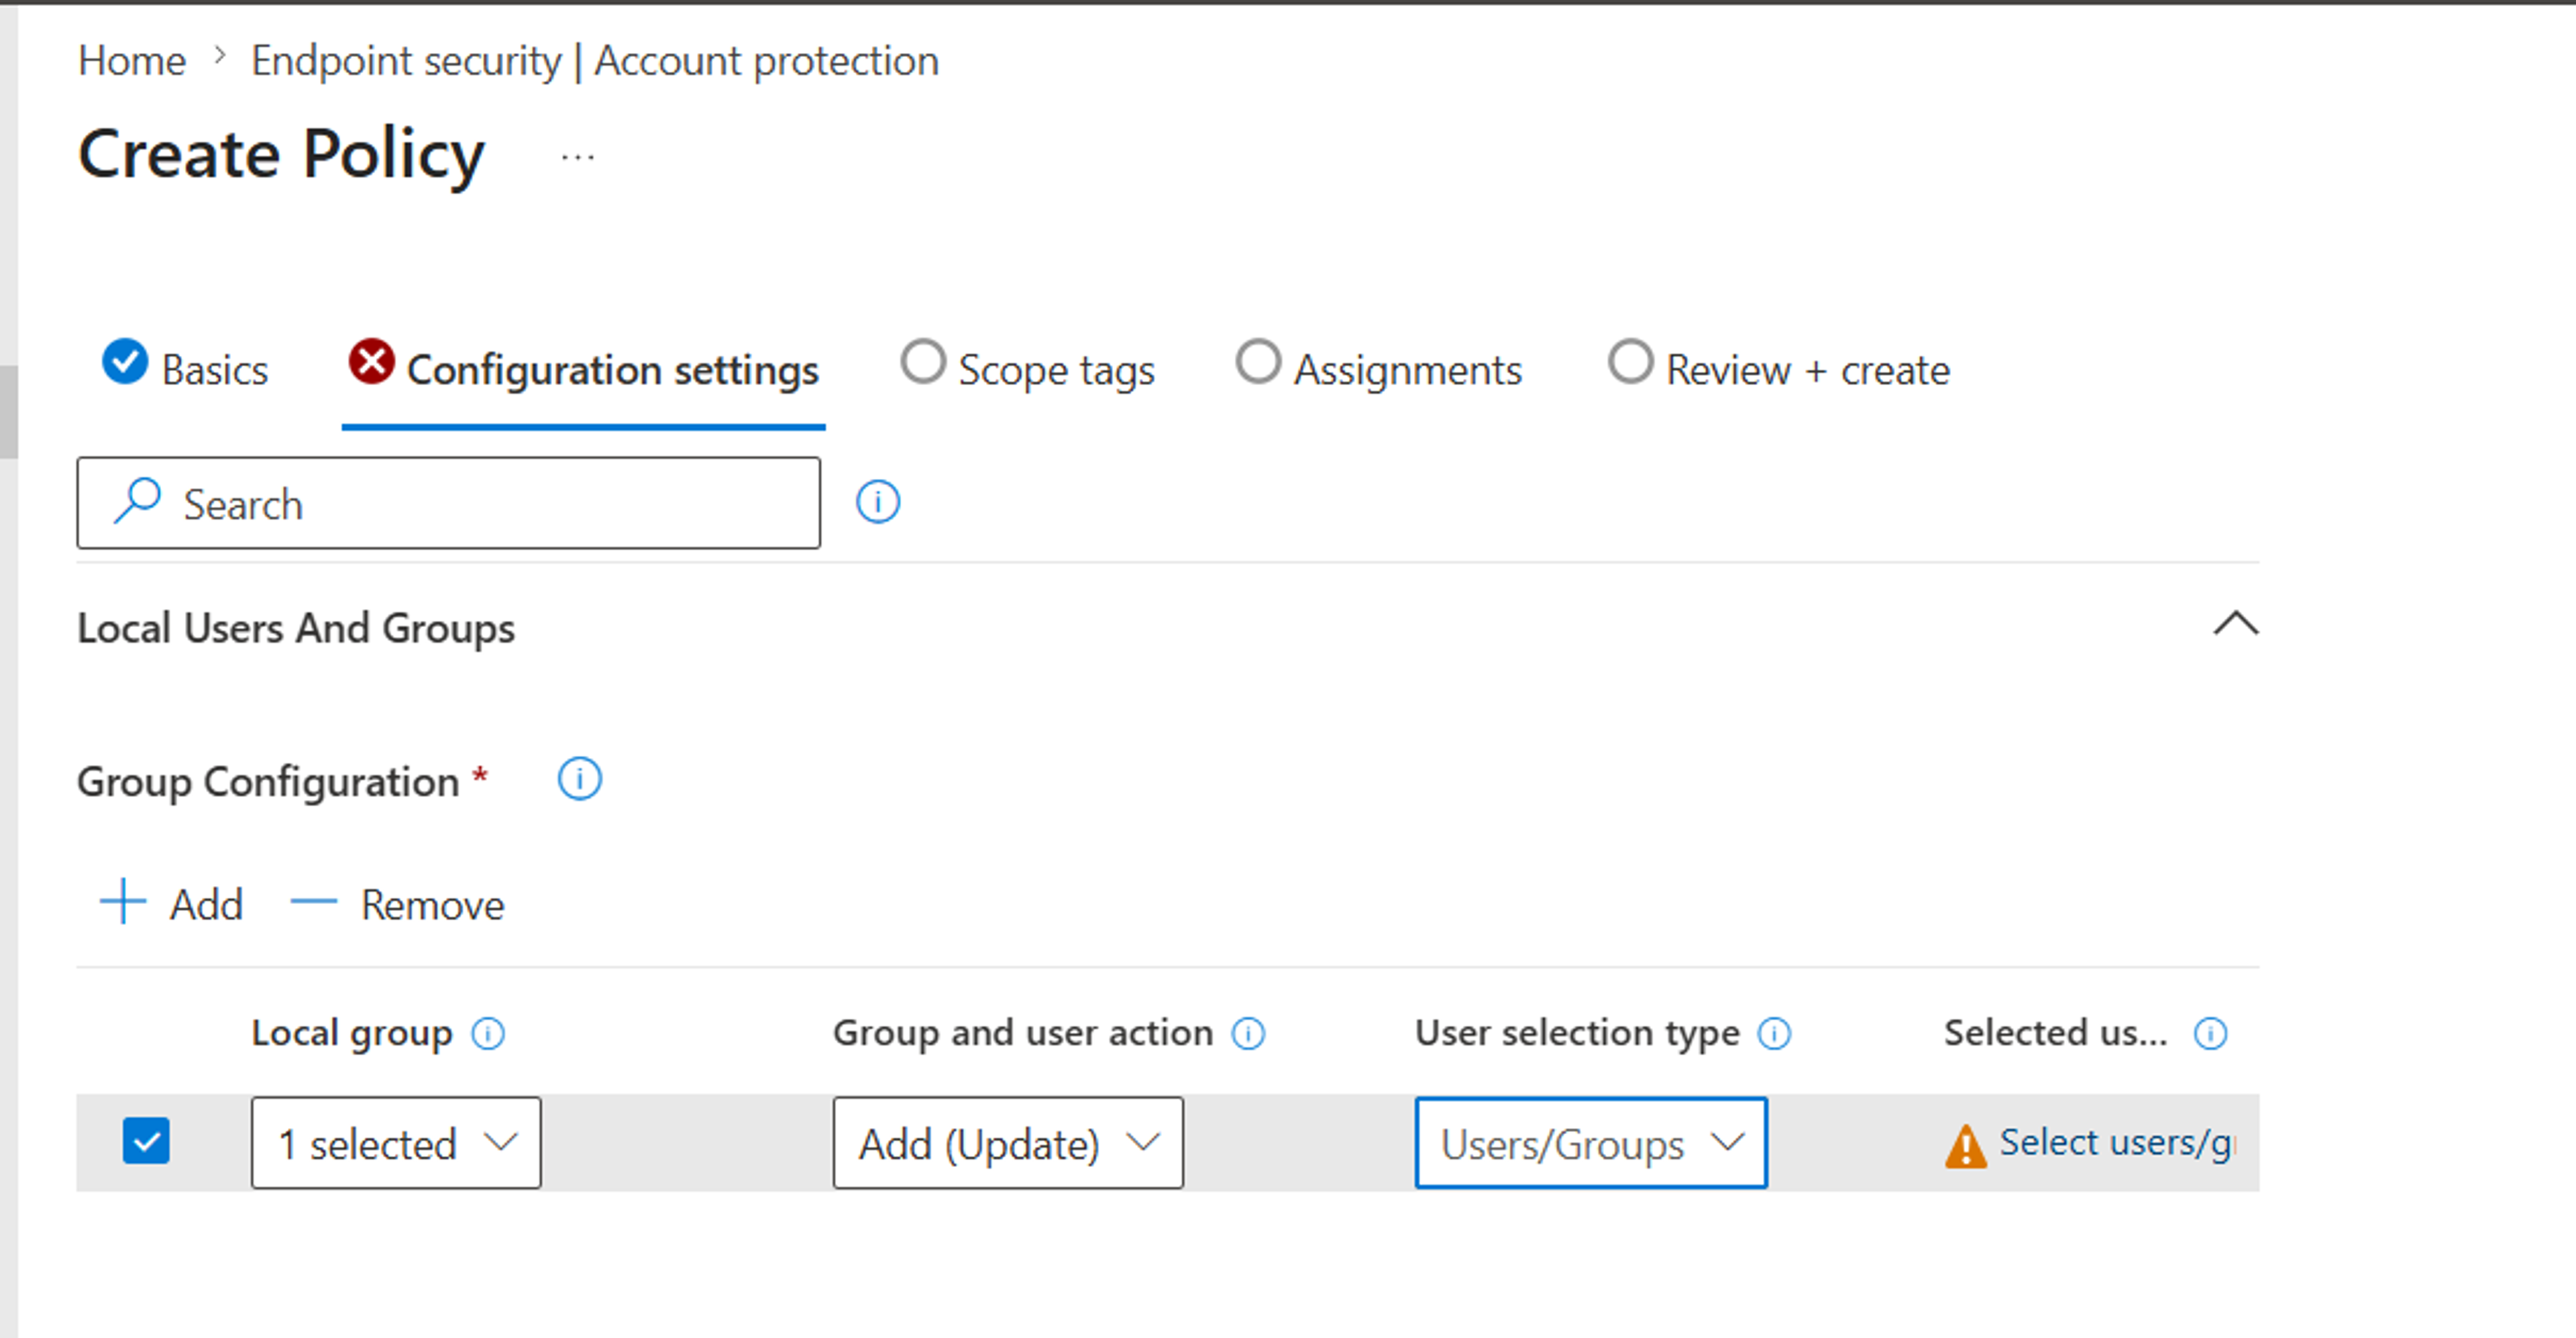Click the blue checkmark icon on Basics

pyautogui.click(x=125, y=361)
